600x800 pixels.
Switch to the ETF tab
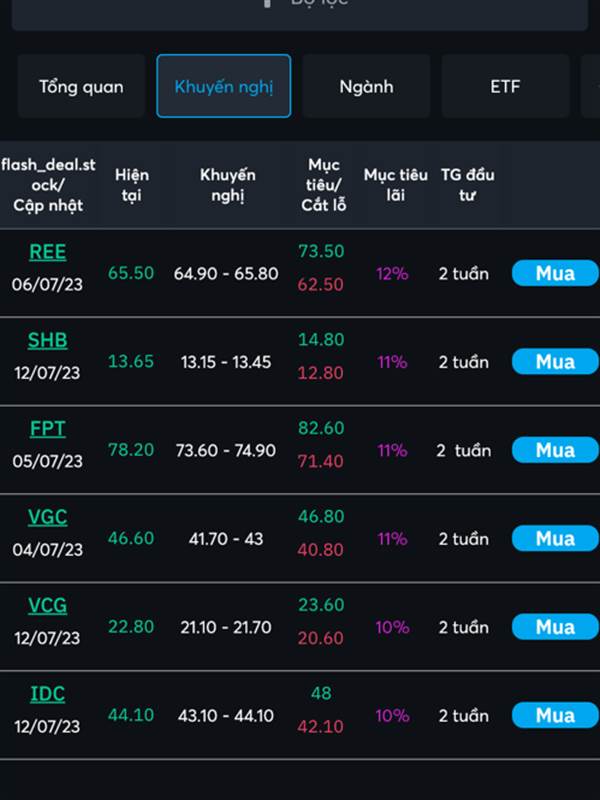click(505, 86)
